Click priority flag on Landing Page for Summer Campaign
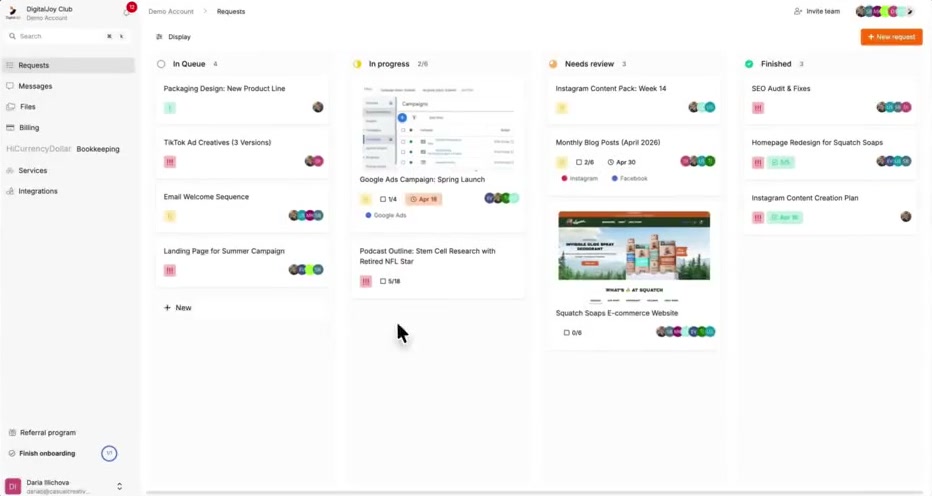932x496 pixels. click(169, 271)
